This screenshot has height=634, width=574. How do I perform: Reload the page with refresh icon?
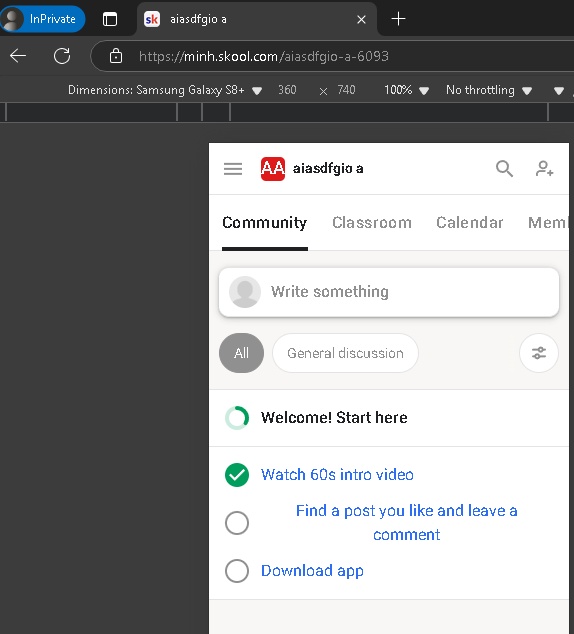pyautogui.click(x=62, y=56)
